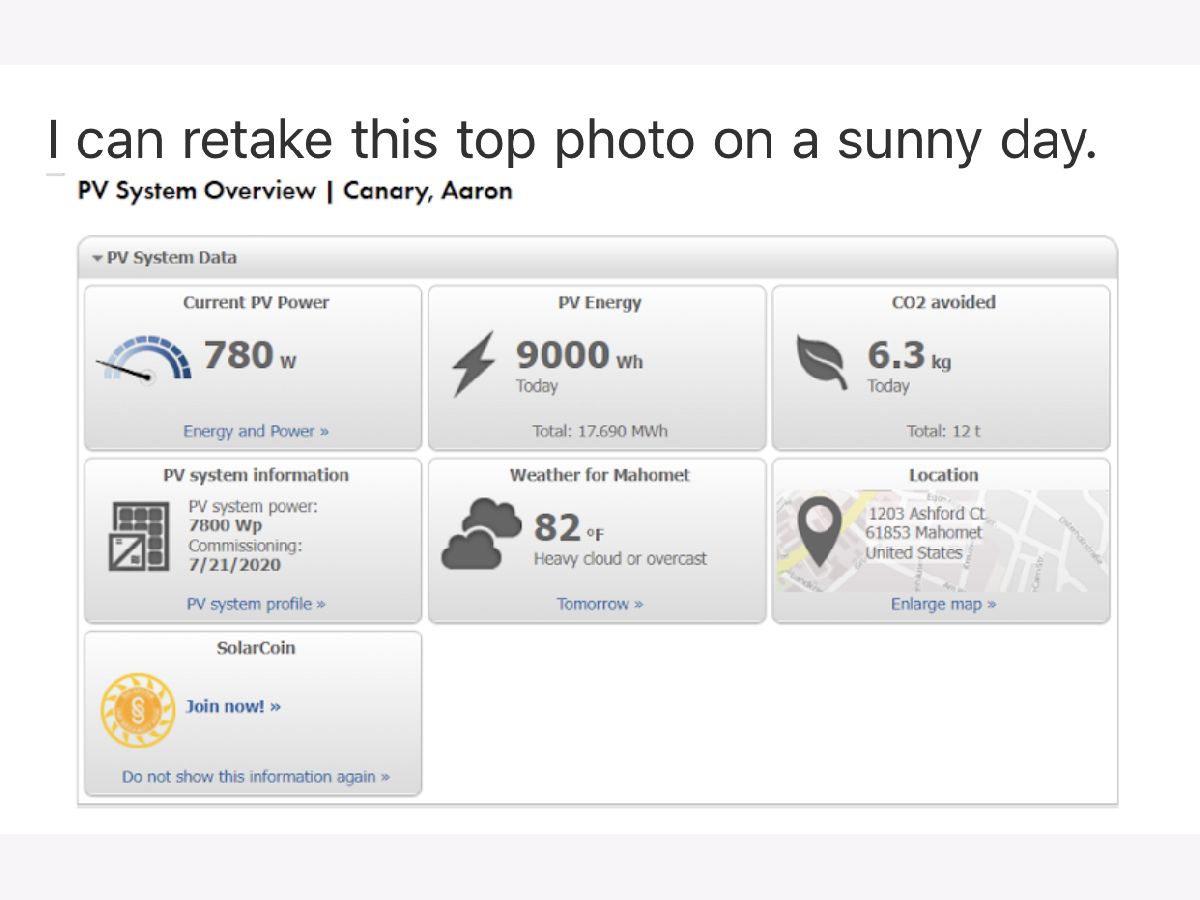The height and width of the screenshot is (900, 1200).
Task: Click the 9000 Wh energy value
Action: point(578,356)
